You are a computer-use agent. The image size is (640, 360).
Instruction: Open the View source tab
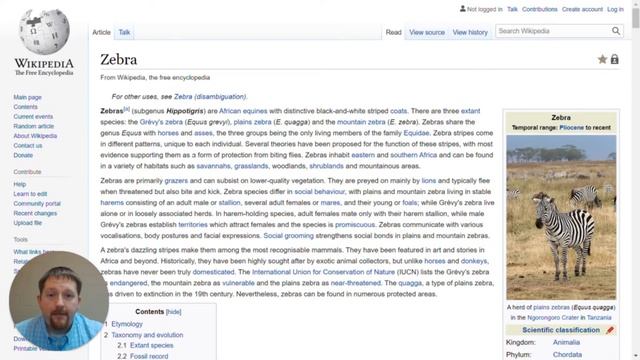pos(427,32)
